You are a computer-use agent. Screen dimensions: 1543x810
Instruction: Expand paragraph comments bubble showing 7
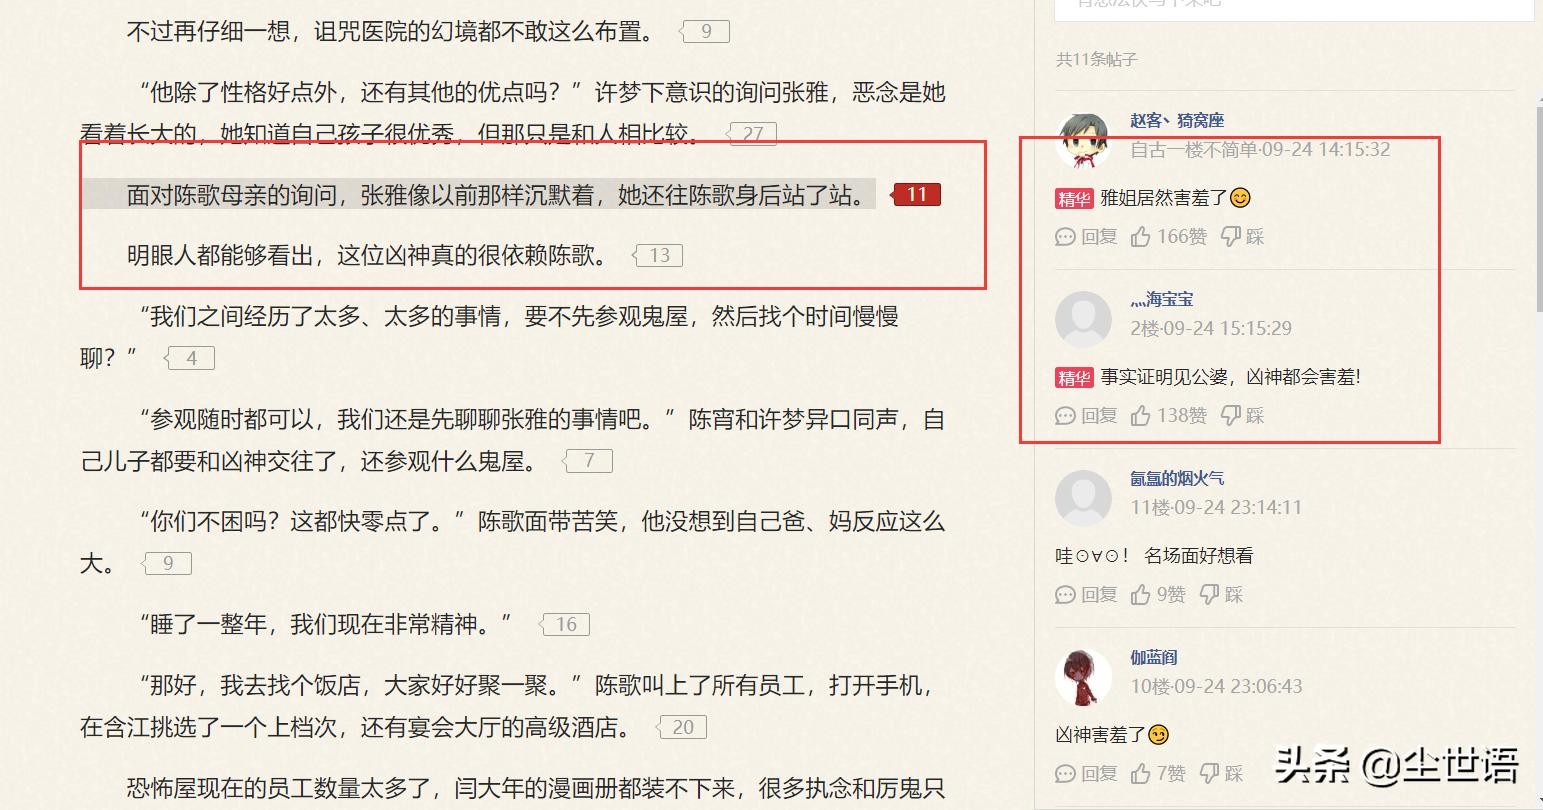[588, 461]
